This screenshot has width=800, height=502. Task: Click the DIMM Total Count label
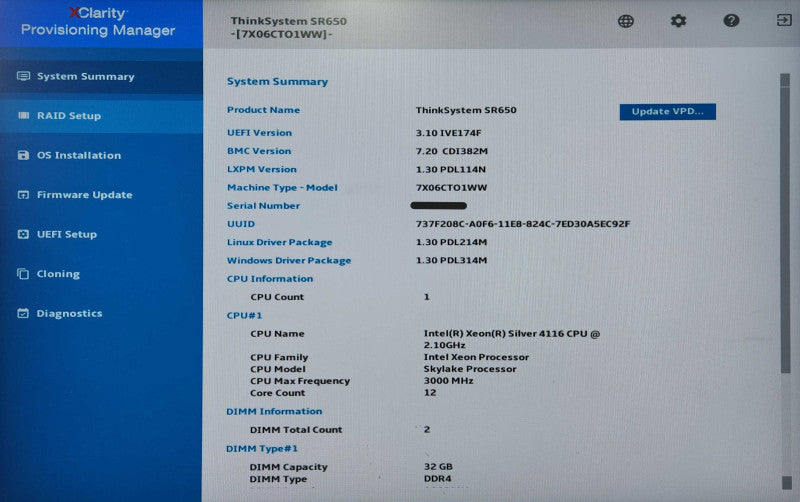pos(296,430)
